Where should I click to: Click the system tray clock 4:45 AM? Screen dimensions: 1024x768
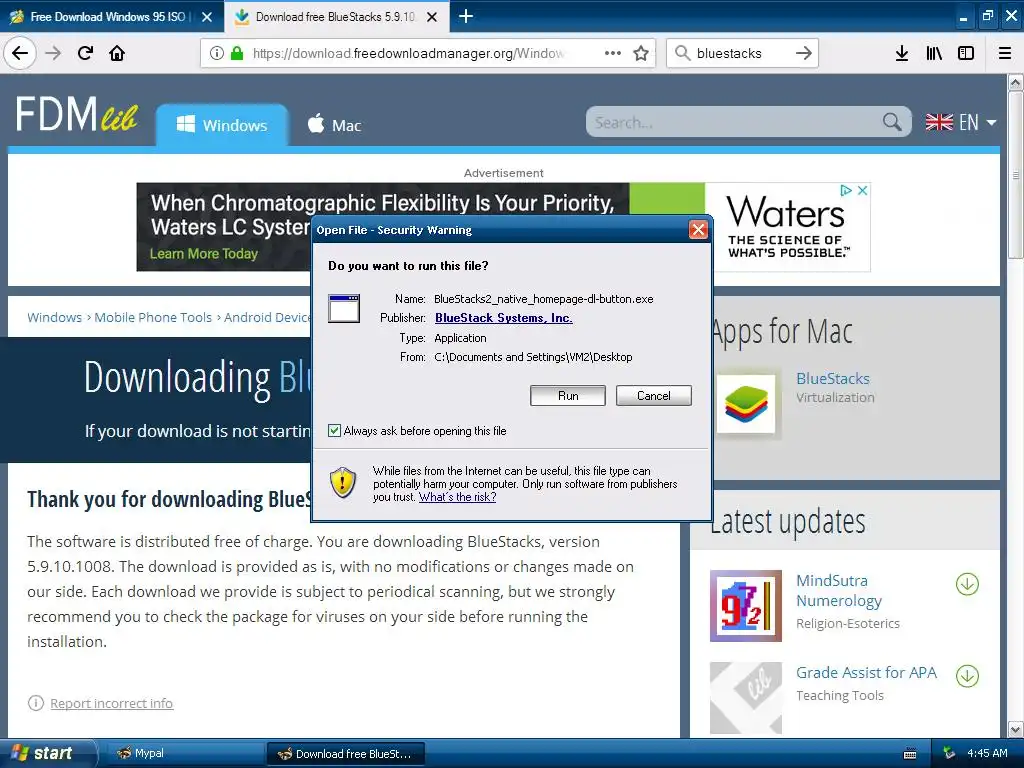(x=987, y=753)
